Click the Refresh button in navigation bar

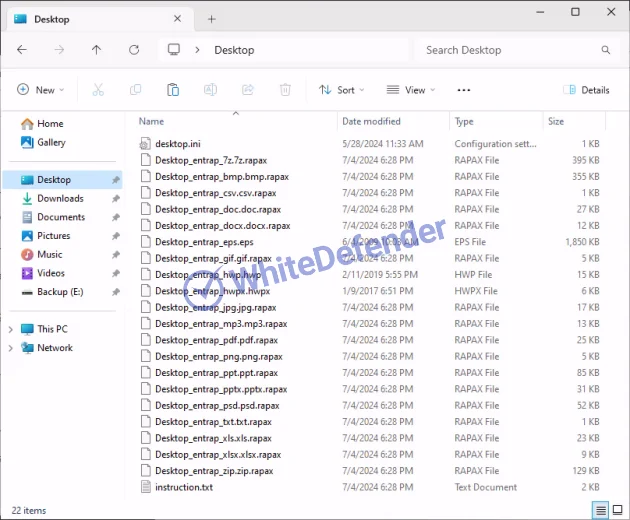pos(134,50)
